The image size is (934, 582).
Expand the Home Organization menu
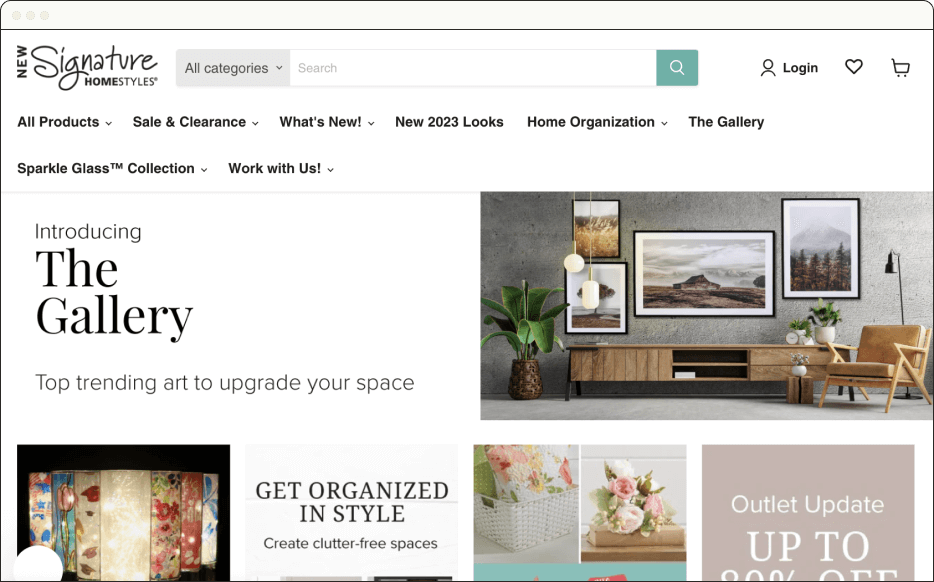coord(597,122)
